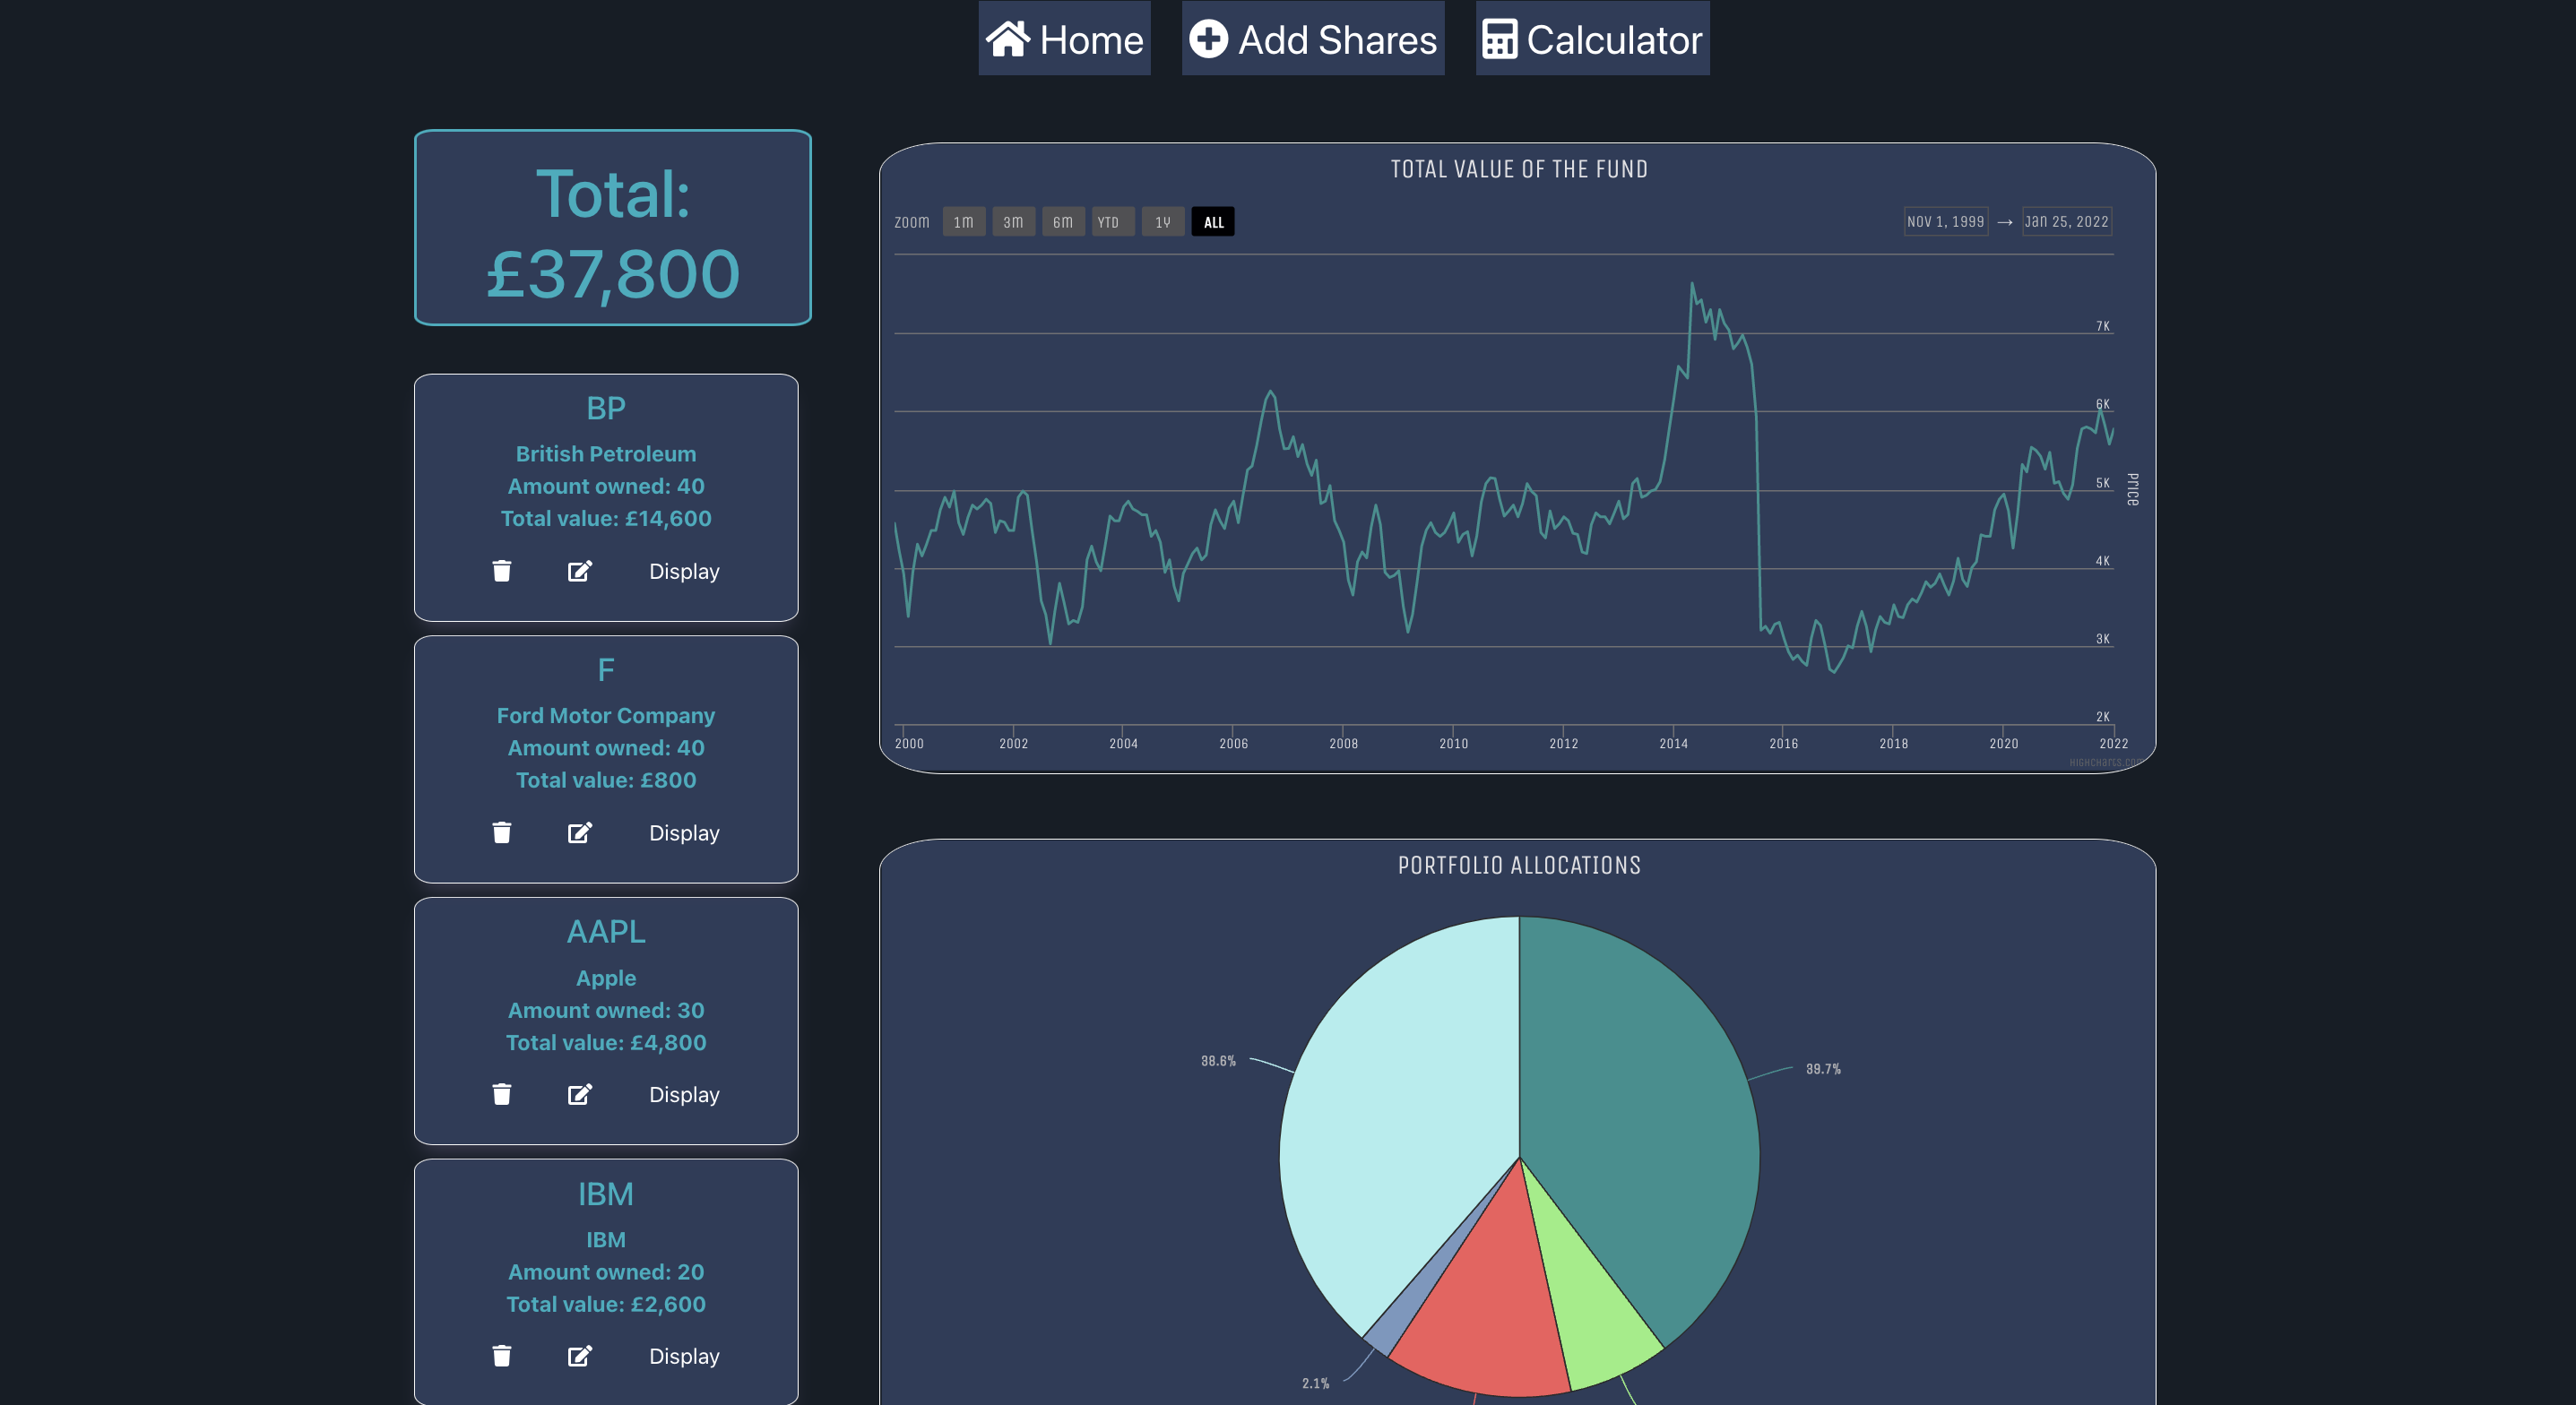Click 'Total value: £4,800' text
Viewport: 2576px width, 1405px height.
coord(606,1042)
